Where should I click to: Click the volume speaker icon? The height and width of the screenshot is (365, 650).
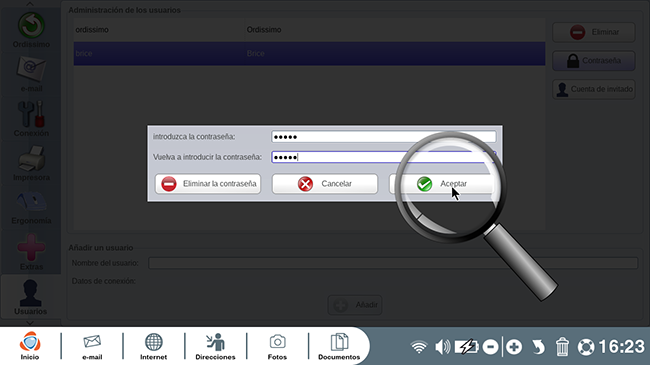coord(442,347)
